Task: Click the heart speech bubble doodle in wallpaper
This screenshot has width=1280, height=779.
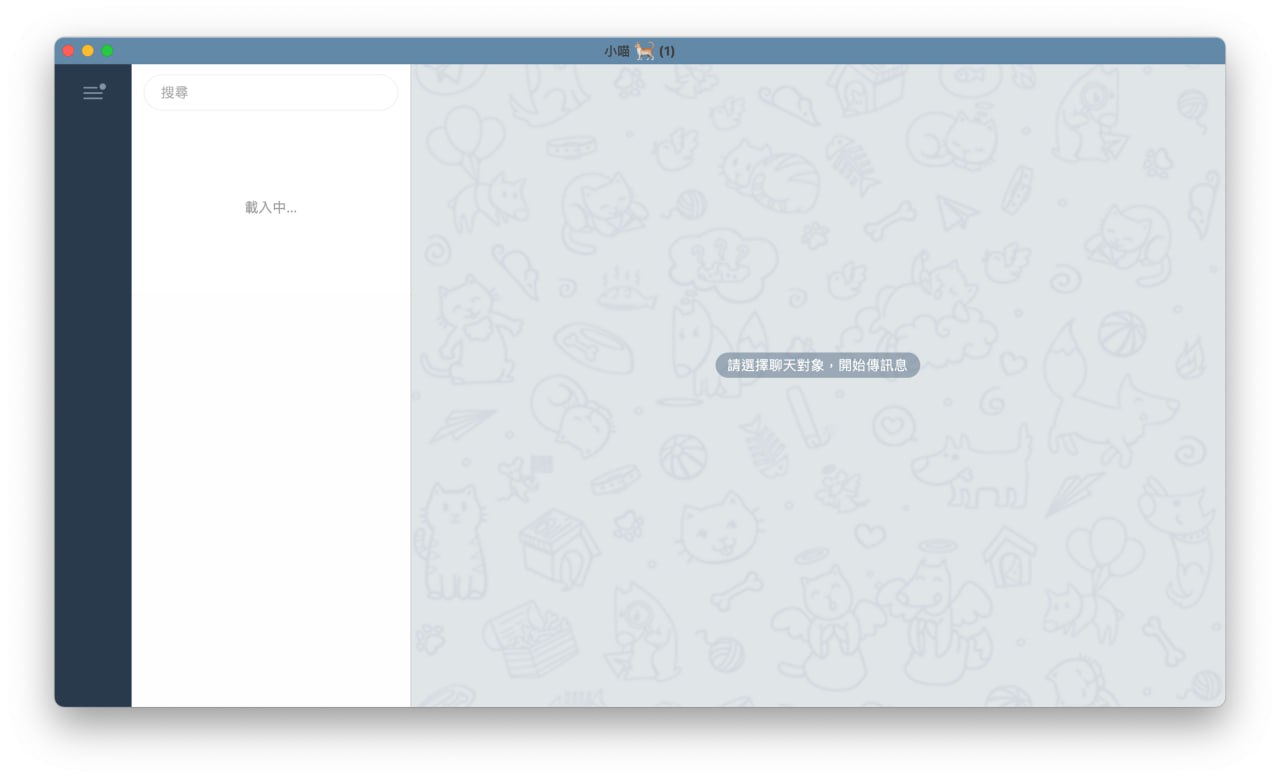Action: (893, 426)
